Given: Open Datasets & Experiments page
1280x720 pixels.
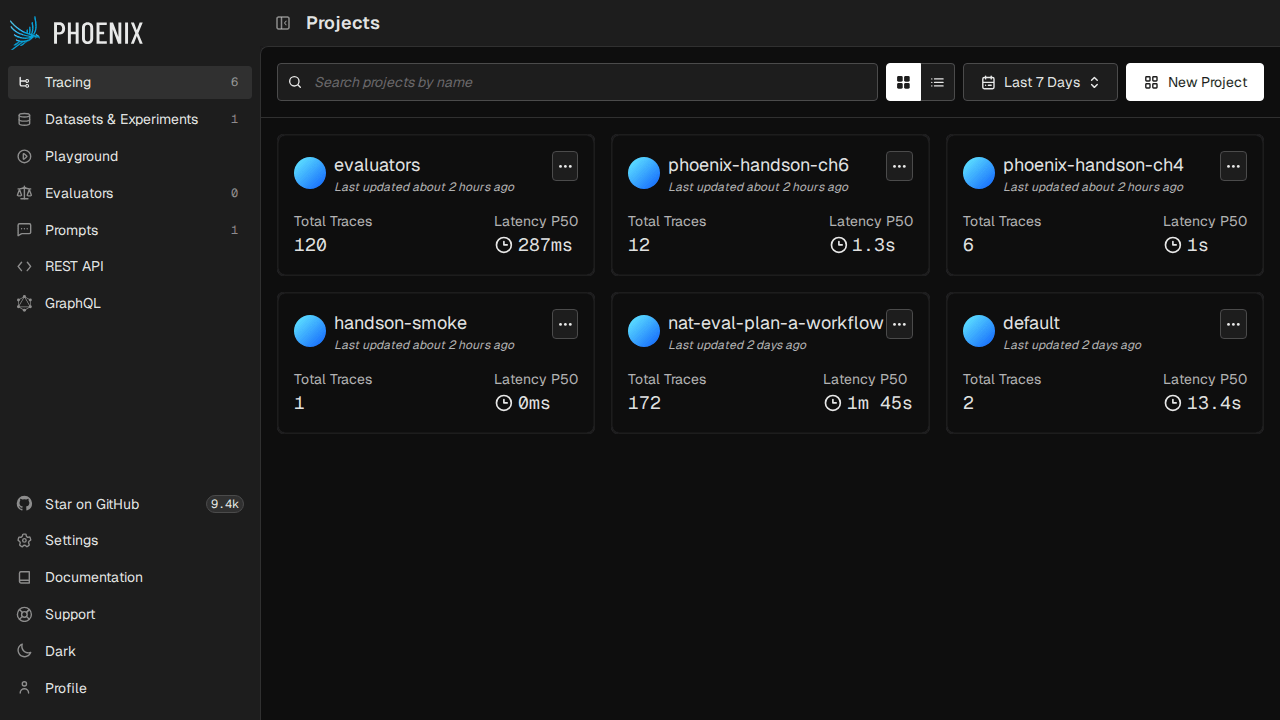Looking at the screenshot, I should click(130, 119).
